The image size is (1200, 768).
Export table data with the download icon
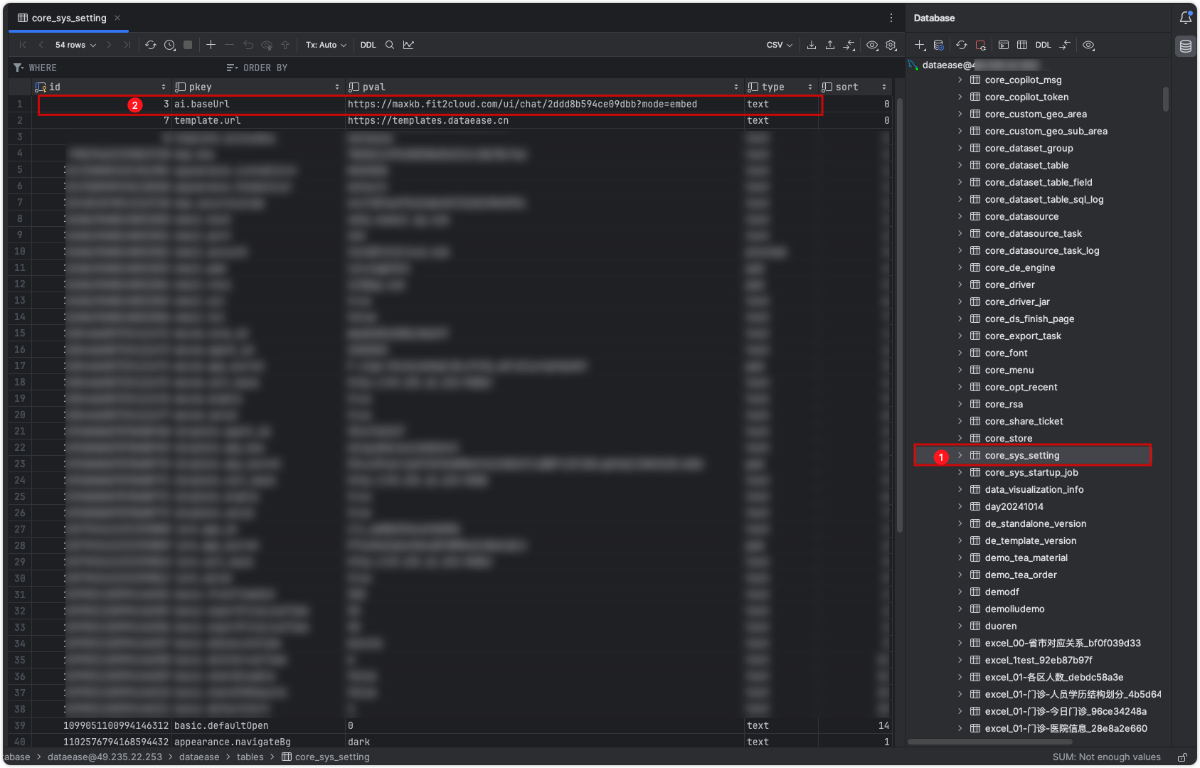click(812, 45)
